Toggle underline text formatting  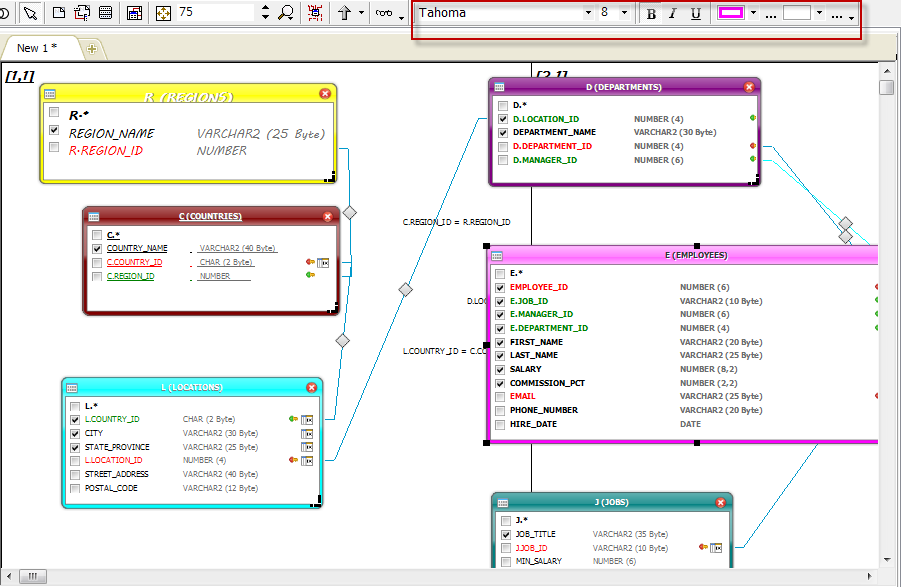tap(695, 14)
